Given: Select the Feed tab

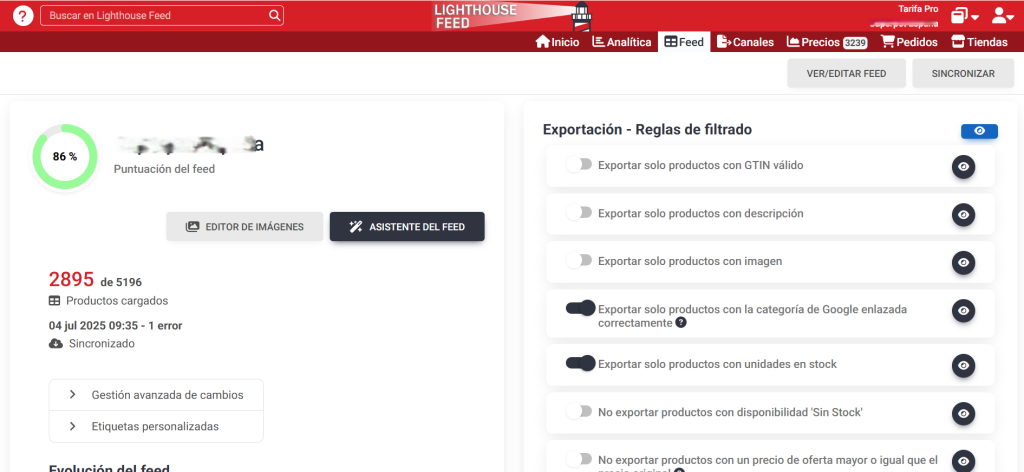Looking at the screenshot, I should point(684,42).
